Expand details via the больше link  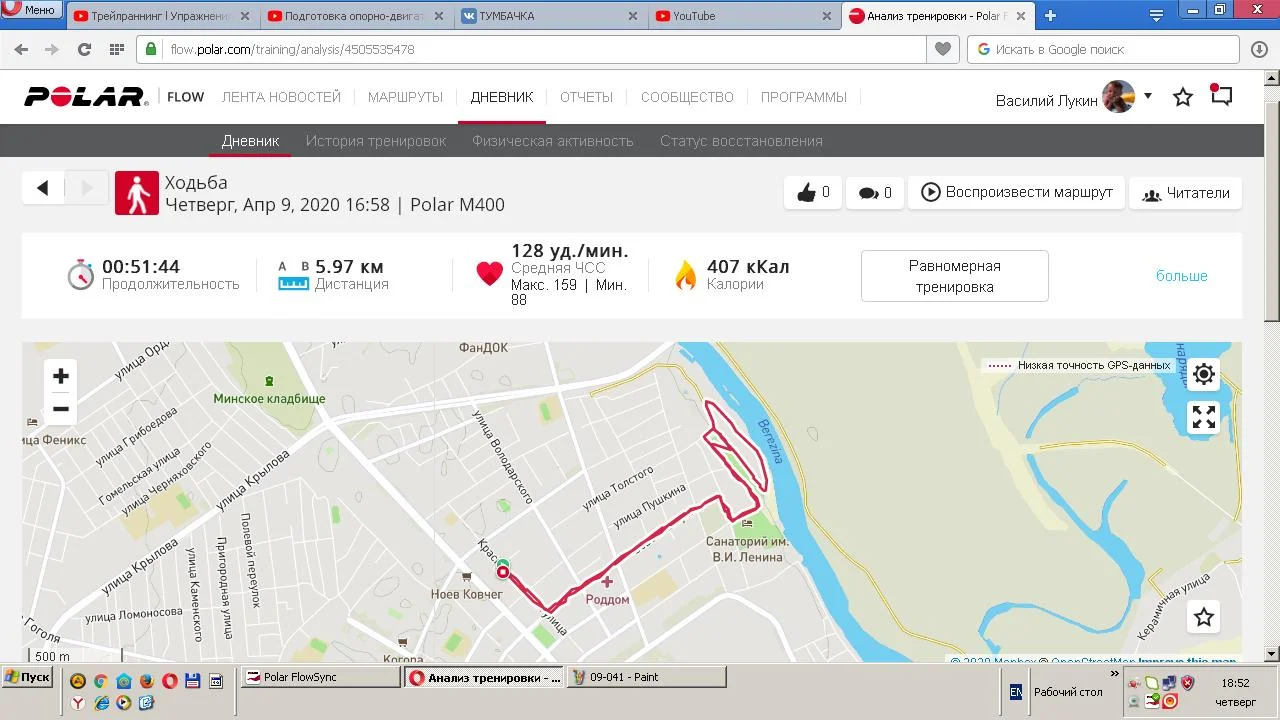coord(1182,276)
